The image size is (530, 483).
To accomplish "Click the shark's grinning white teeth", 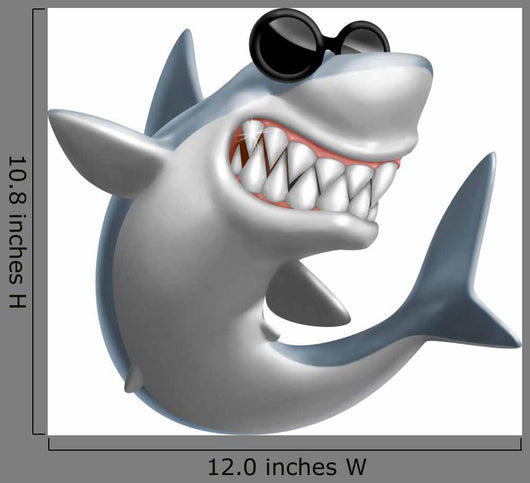I will pos(314,172).
